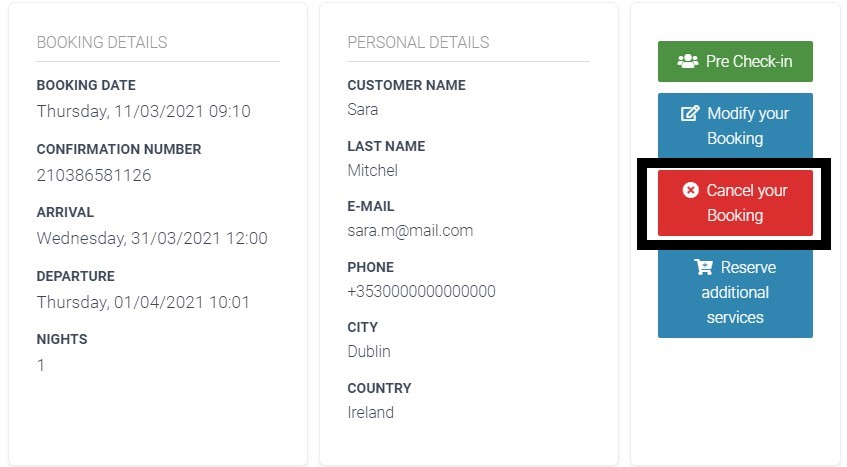Click the shopping cart icon on Reserve
847x467 pixels.
pyautogui.click(x=703, y=267)
